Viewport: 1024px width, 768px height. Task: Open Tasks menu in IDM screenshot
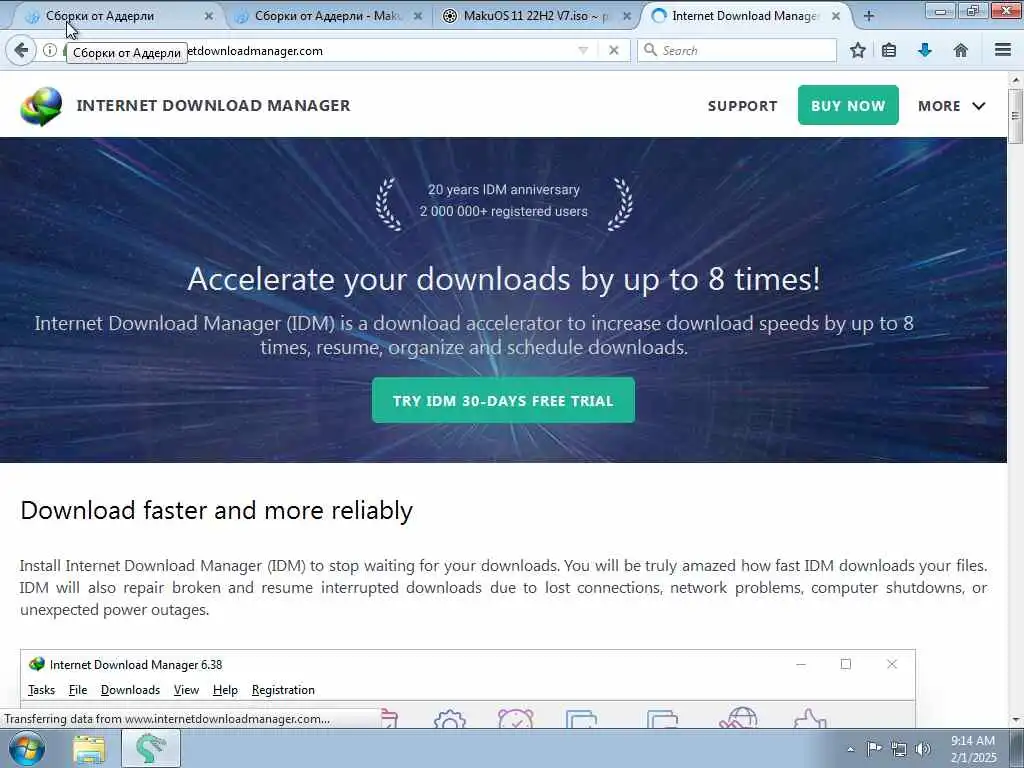point(41,690)
